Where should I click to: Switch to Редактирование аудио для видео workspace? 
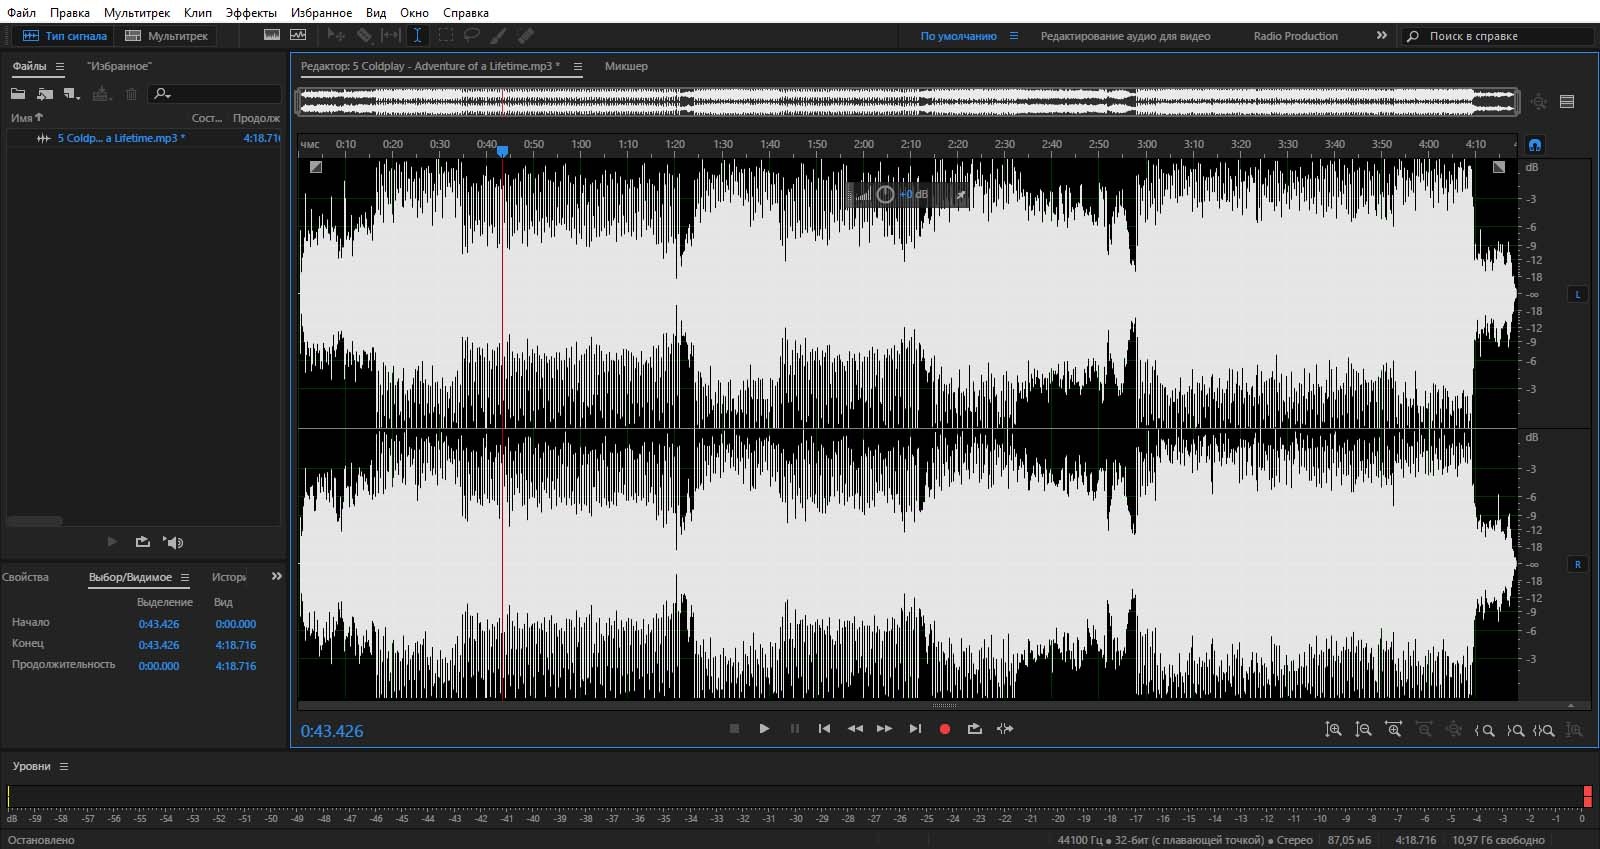[1125, 36]
